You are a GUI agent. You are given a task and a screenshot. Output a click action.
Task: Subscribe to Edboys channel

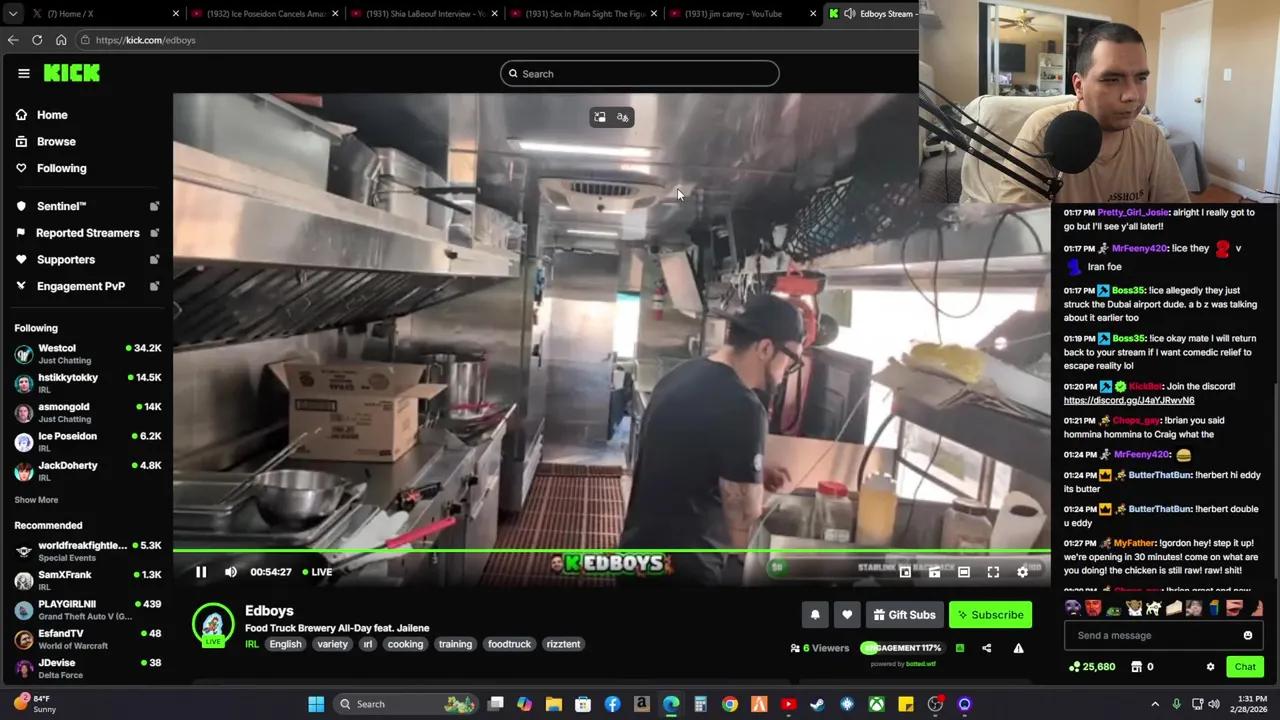(x=990, y=615)
